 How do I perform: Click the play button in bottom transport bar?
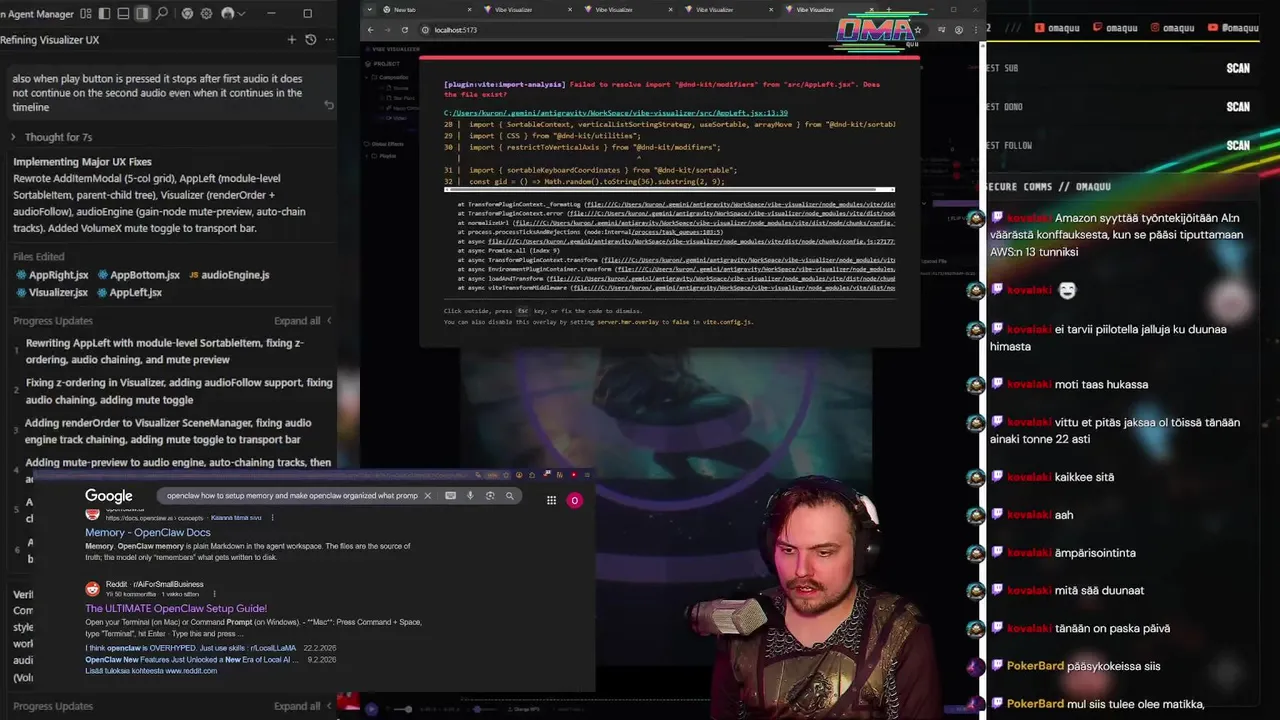click(x=371, y=709)
